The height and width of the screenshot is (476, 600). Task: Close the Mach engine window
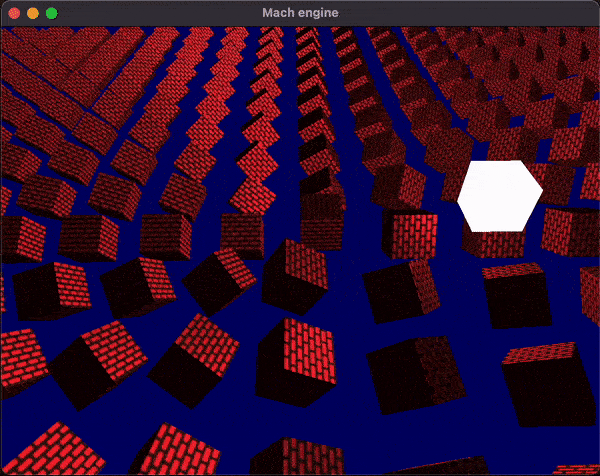click(14, 13)
